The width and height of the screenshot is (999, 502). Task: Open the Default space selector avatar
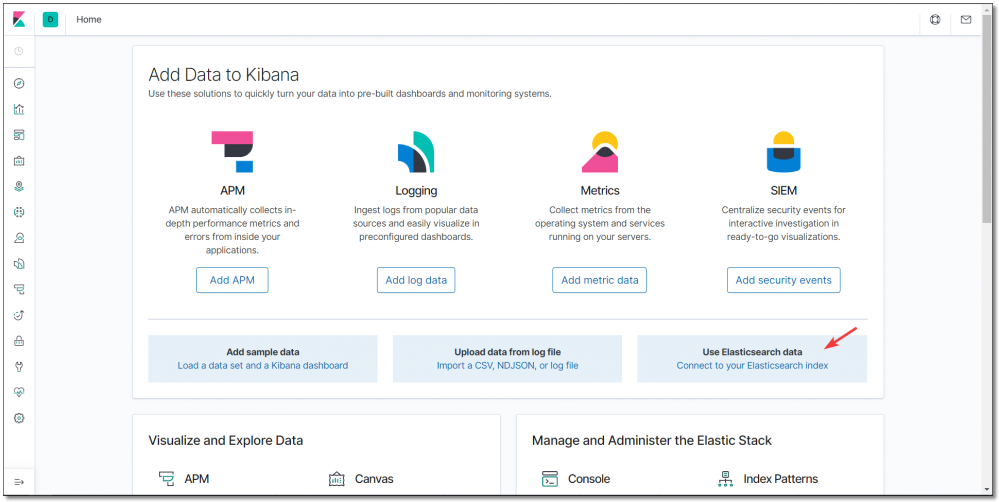coord(50,20)
